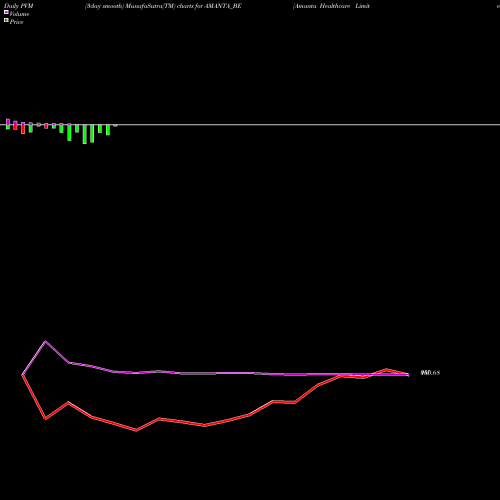The height and width of the screenshot is (500, 500).
Task: Click the 'Amanta Healthcare Limit' company name
Action: click(x=331, y=6)
